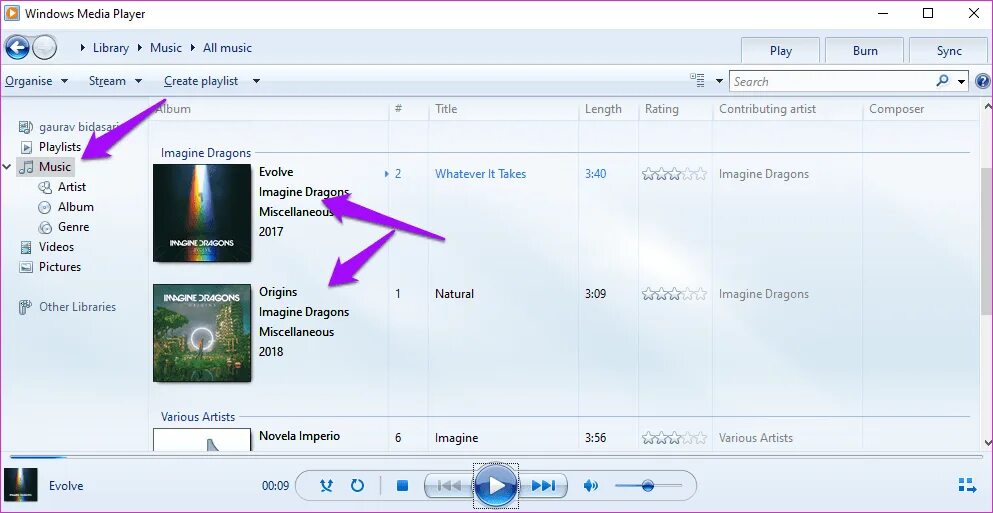Click the view options icon

(x=697, y=80)
